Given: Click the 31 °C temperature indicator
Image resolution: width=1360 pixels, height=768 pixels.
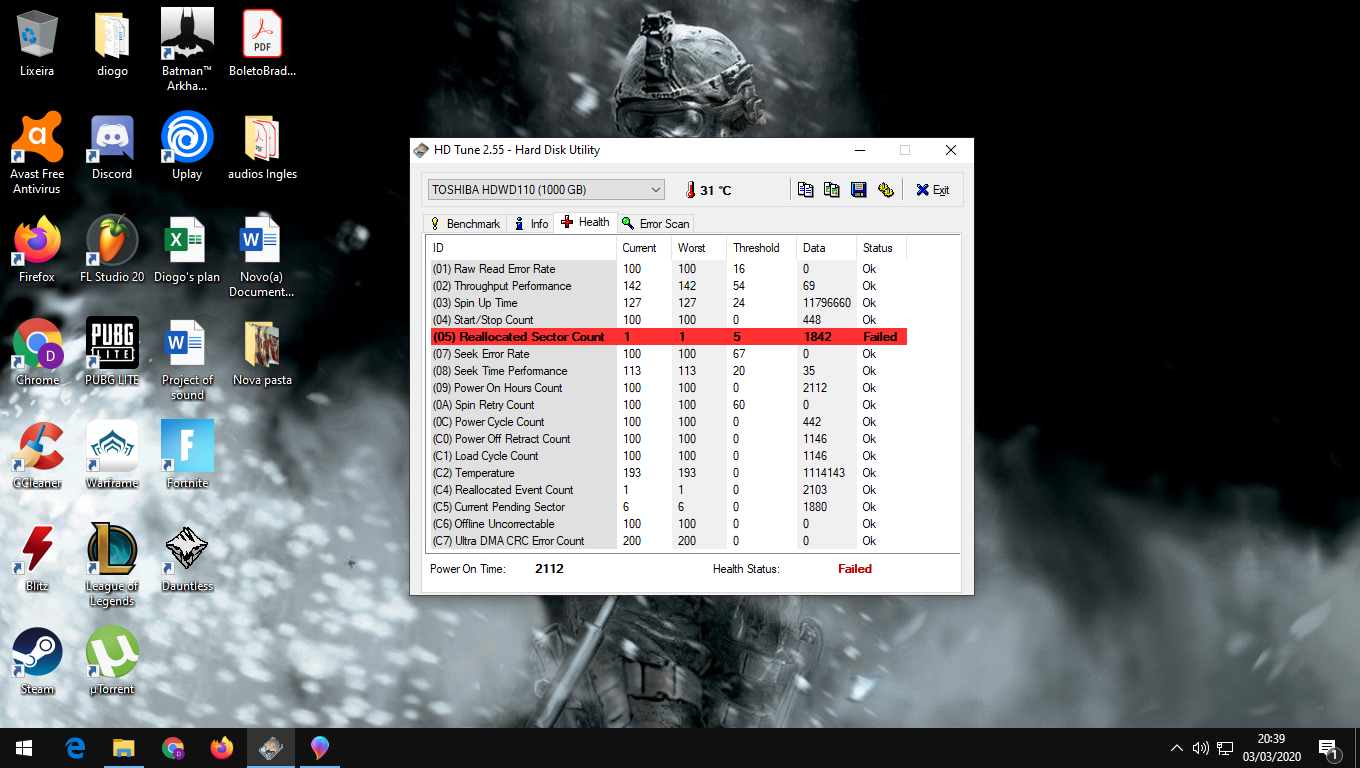Looking at the screenshot, I should (x=708, y=190).
